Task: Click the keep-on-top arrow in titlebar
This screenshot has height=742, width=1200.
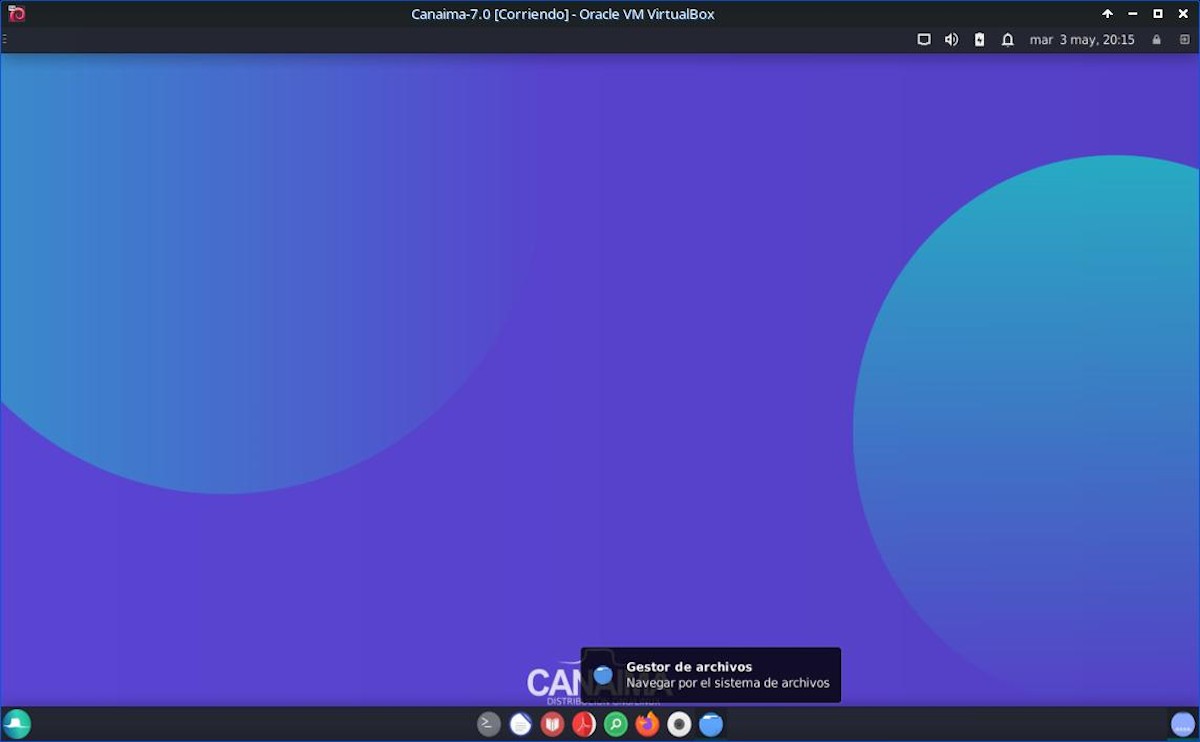Action: pyautogui.click(x=1107, y=14)
